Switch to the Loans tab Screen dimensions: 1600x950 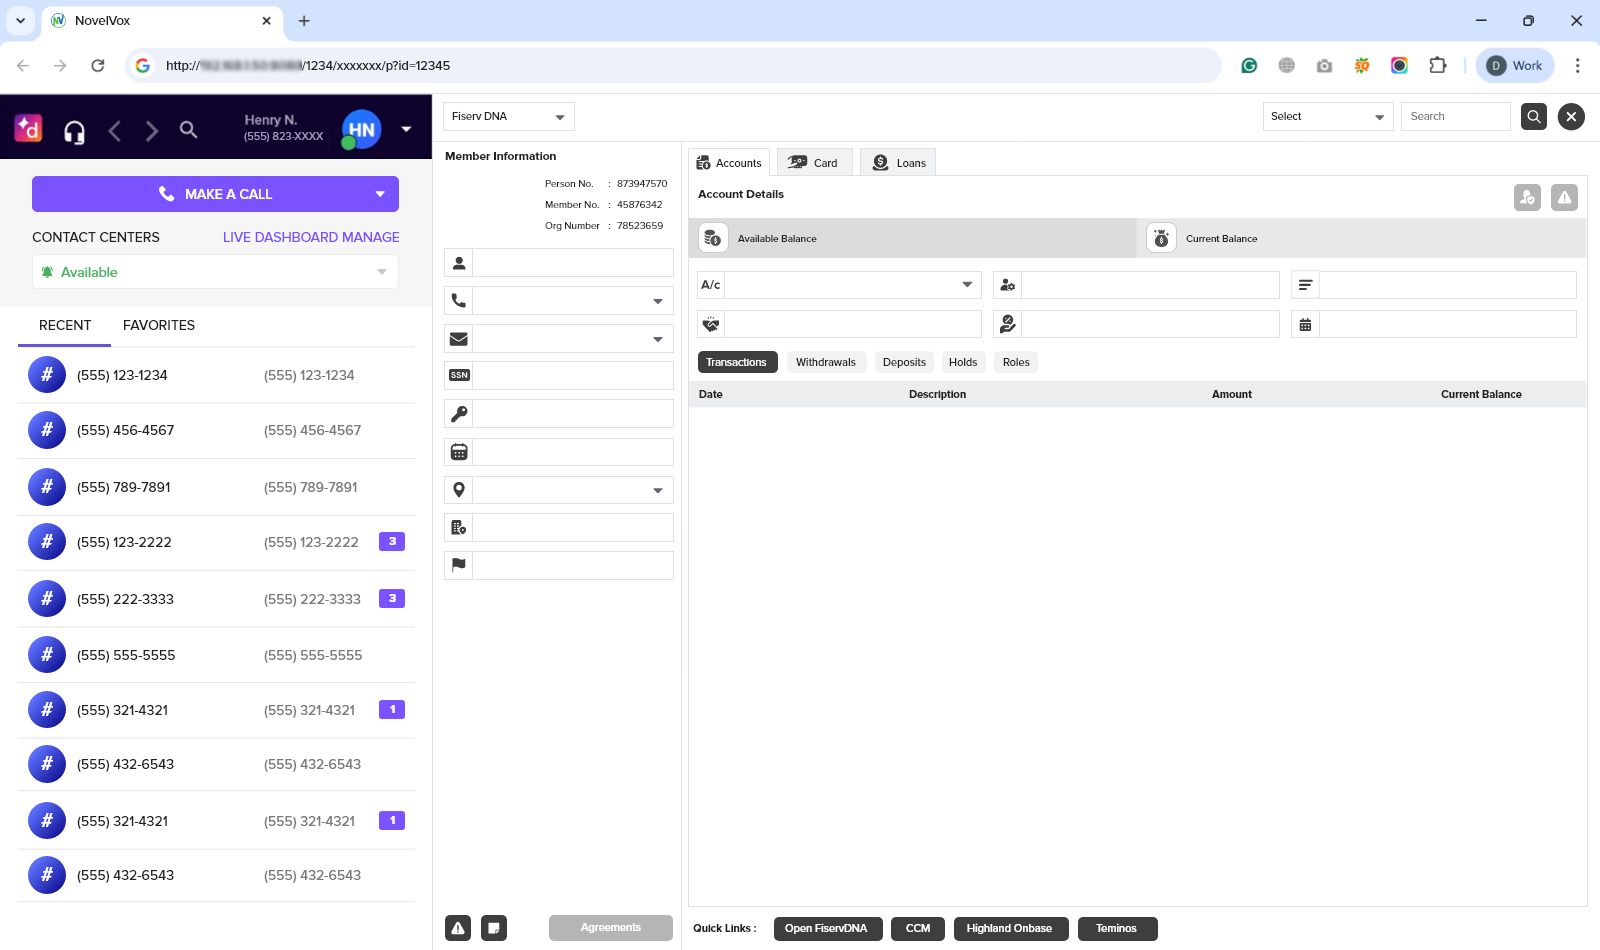click(898, 163)
